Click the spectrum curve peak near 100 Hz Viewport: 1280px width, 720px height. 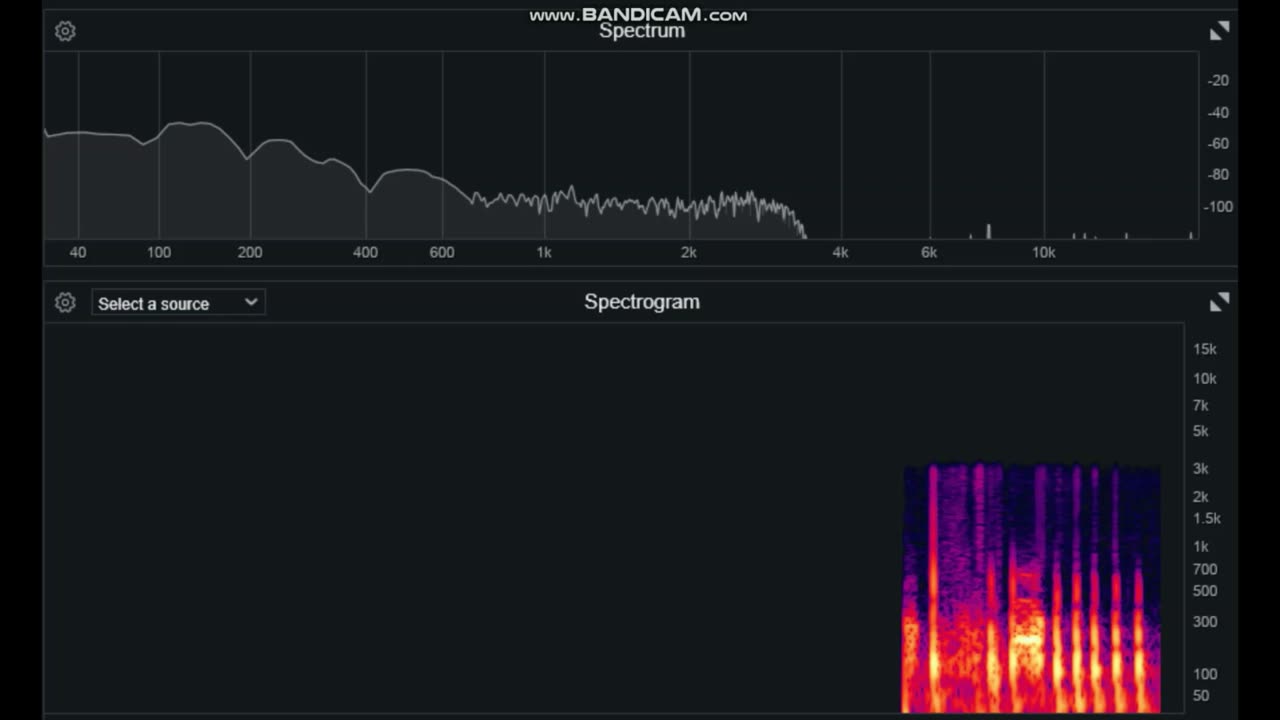pos(190,124)
